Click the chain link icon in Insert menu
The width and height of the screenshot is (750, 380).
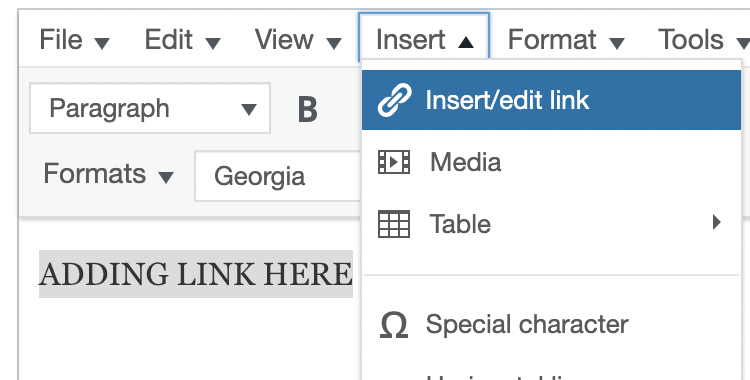[x=394, y=100]
